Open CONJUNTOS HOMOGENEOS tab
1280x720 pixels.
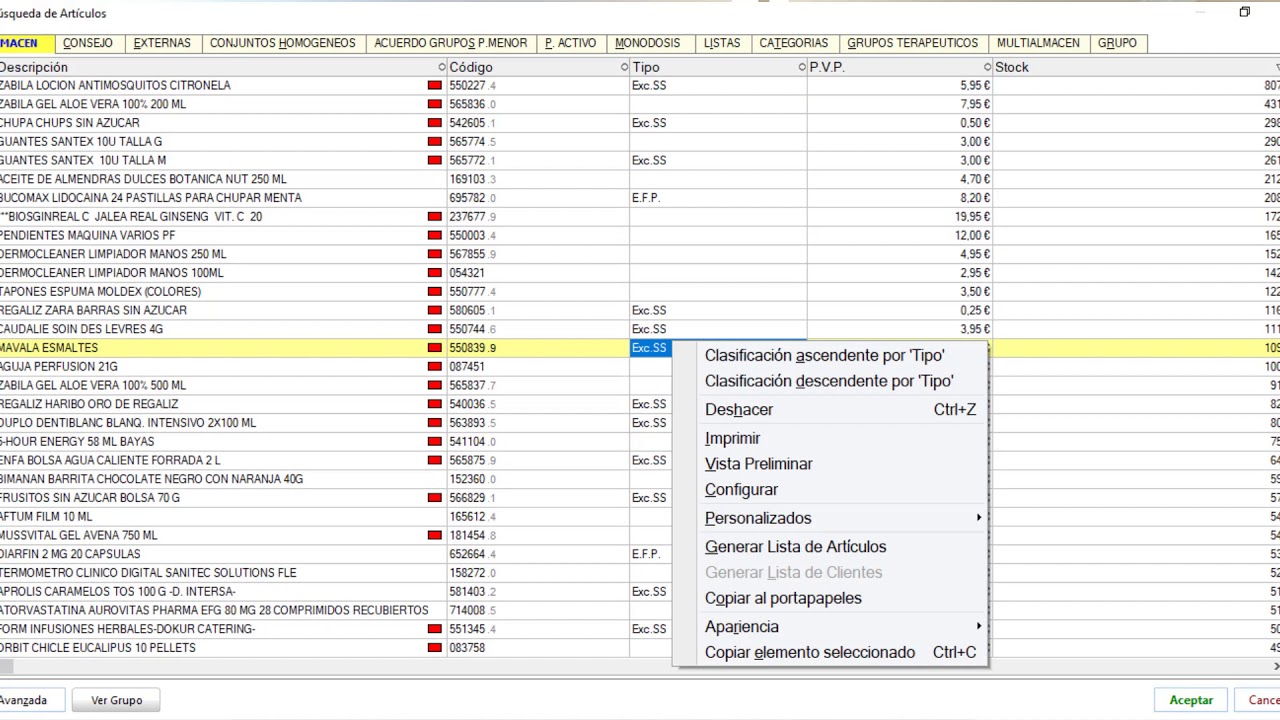283,43
